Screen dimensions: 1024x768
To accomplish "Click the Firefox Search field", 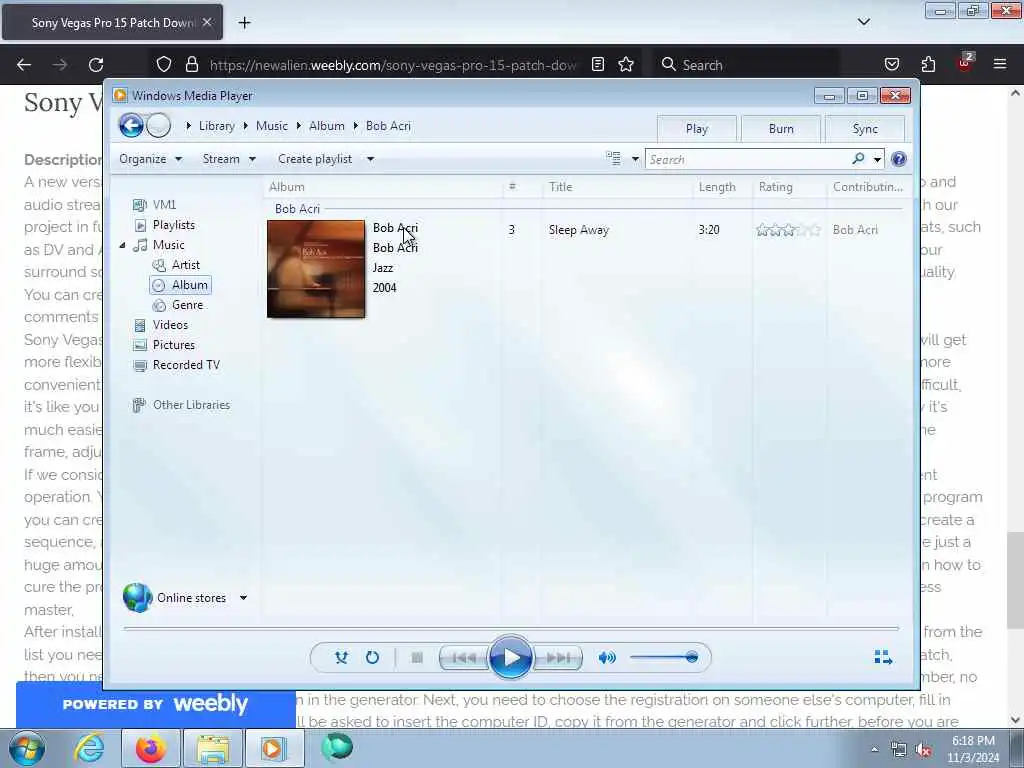I will pyautogui.click(x=748, y=65).
